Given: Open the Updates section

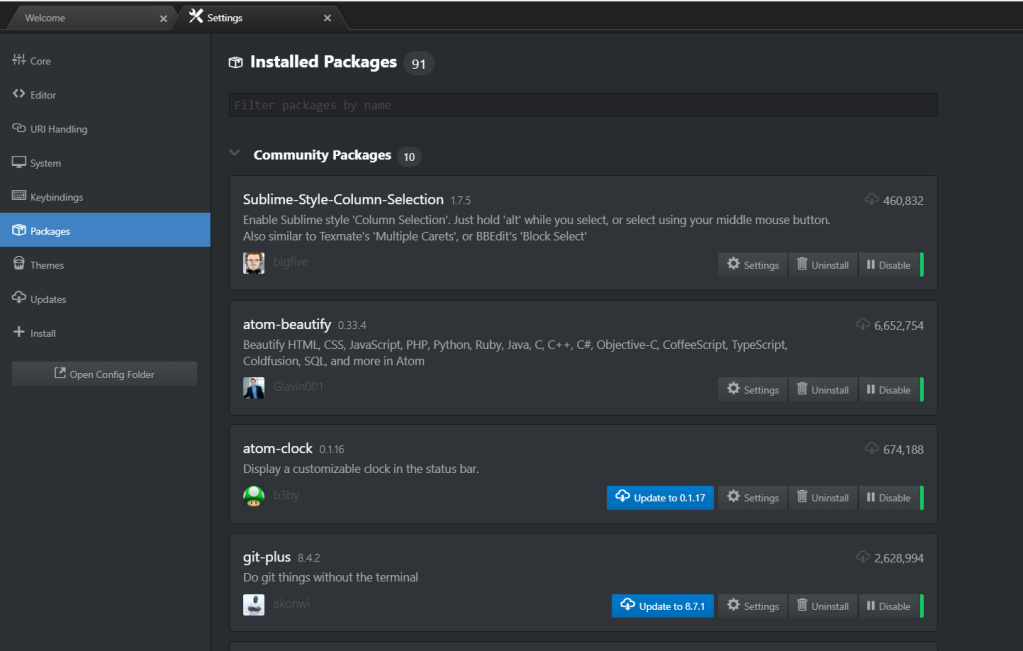Looking at the screenshot, I should (48, 299).
